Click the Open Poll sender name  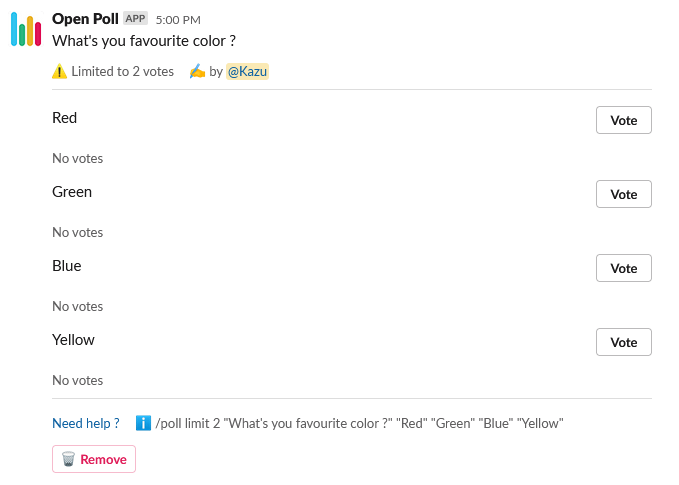85,19
